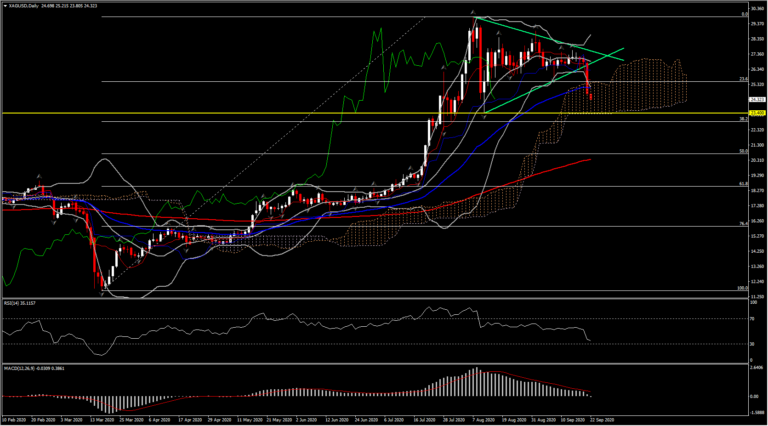
Task: Click the 13 Mar 2020 date label
Action: click(102, 420)
